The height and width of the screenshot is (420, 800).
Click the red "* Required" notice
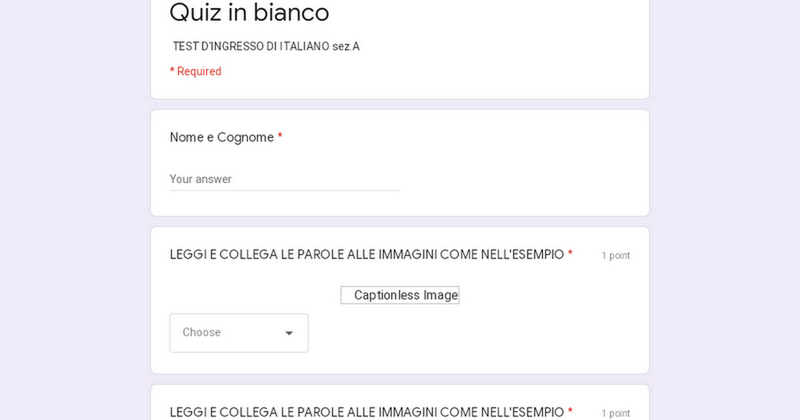point(196,72)
